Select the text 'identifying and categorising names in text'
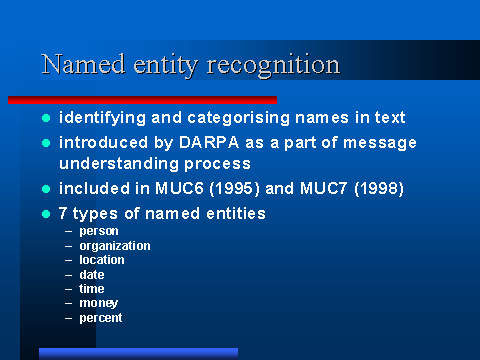This screenshot has width=480, height=360. (232, 118)
